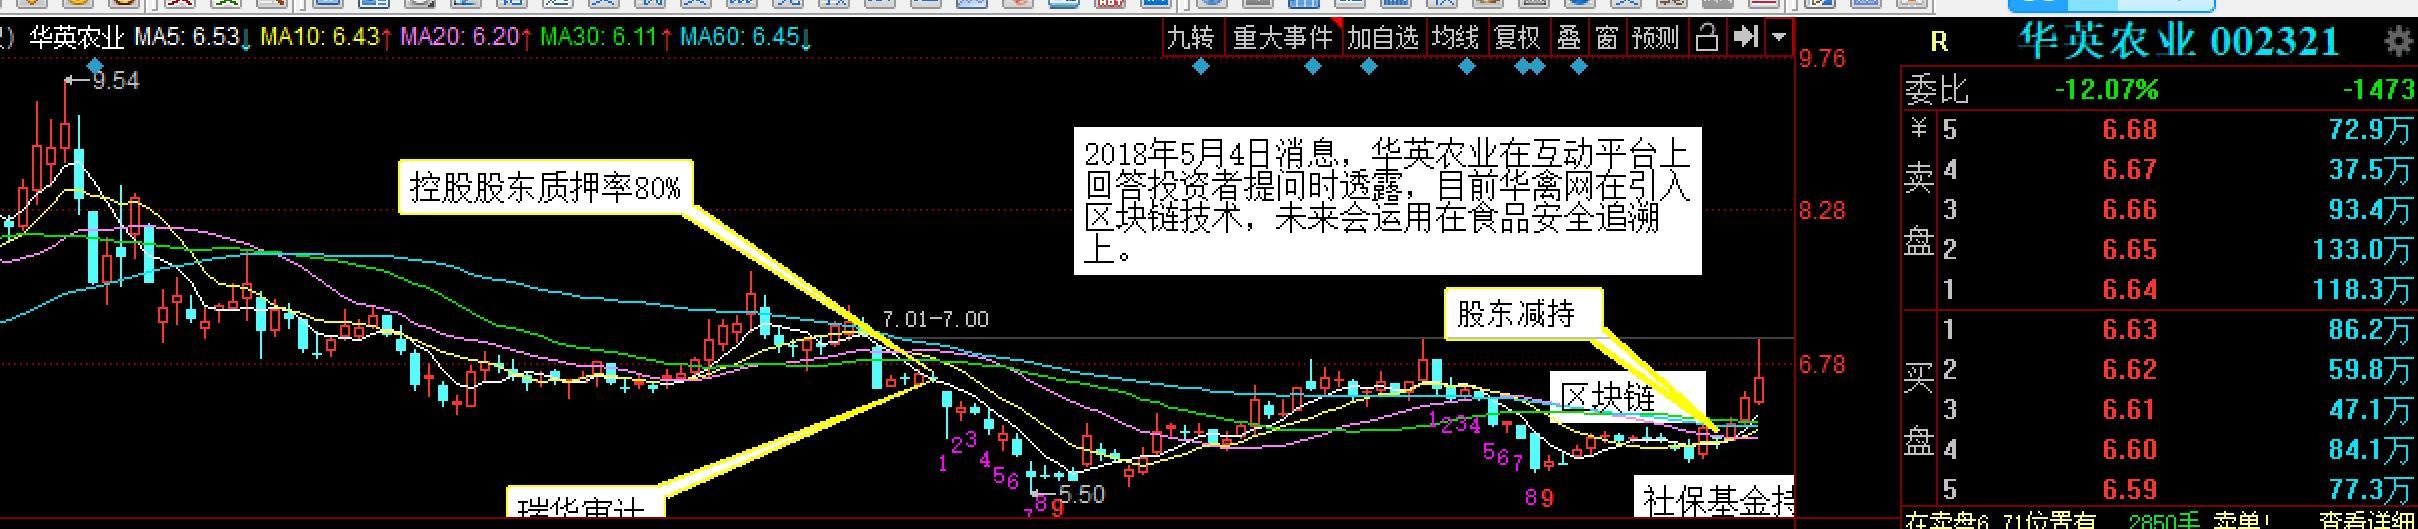2418x529 pixels.
Task: Click buy-2 price 6.62
Action: (x=2129, y=370)
